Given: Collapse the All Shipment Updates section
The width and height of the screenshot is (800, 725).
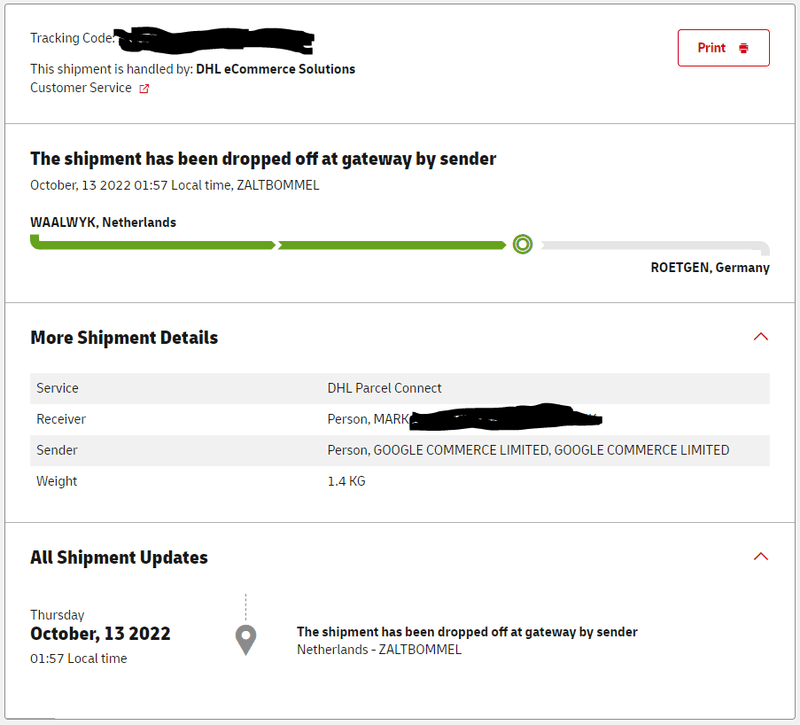Looking at the screenshot, I should coord(760,556).
